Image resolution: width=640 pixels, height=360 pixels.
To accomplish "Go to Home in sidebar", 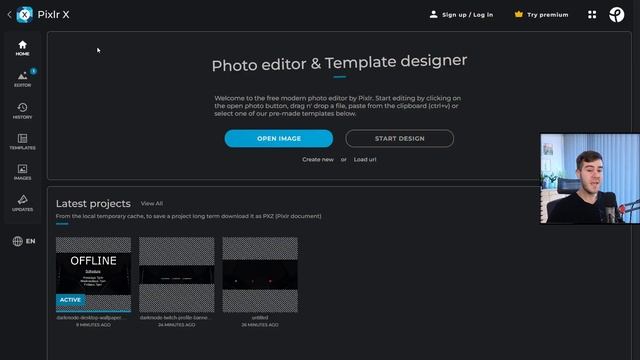I will point(22,48).
